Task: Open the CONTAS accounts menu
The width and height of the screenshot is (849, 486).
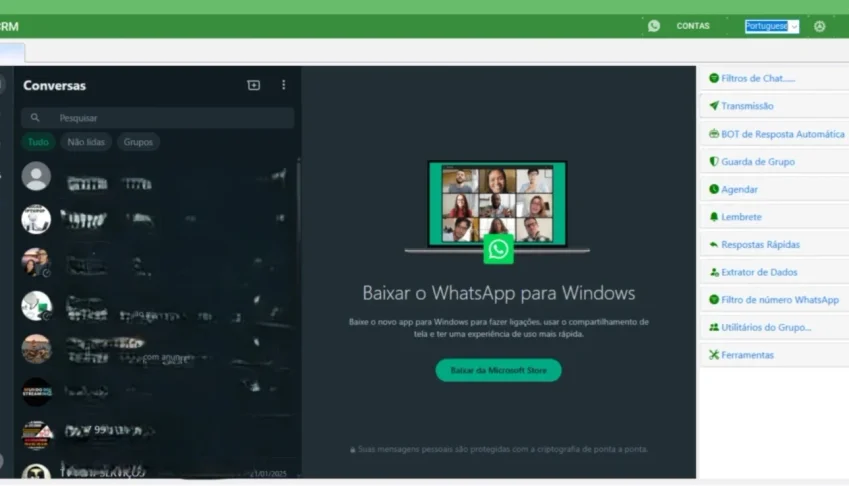Action: tap(693, 26)
